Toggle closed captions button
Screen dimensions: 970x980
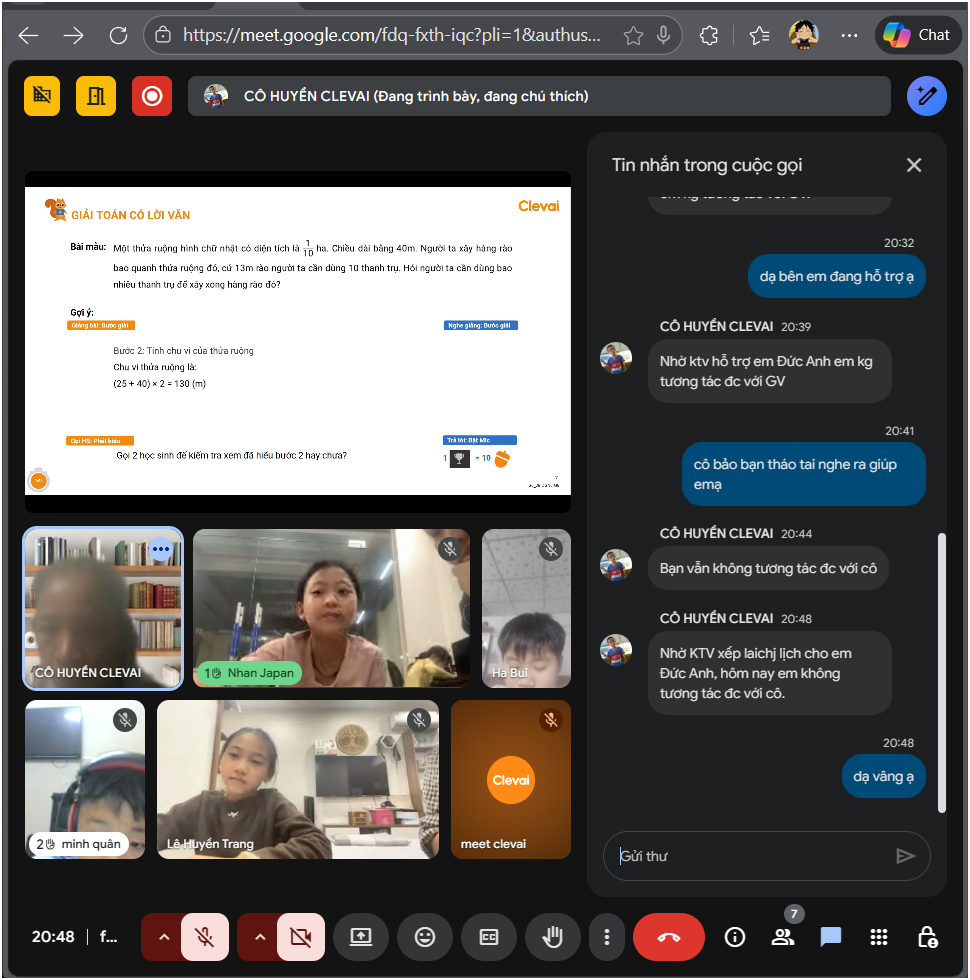coord(489,937)
